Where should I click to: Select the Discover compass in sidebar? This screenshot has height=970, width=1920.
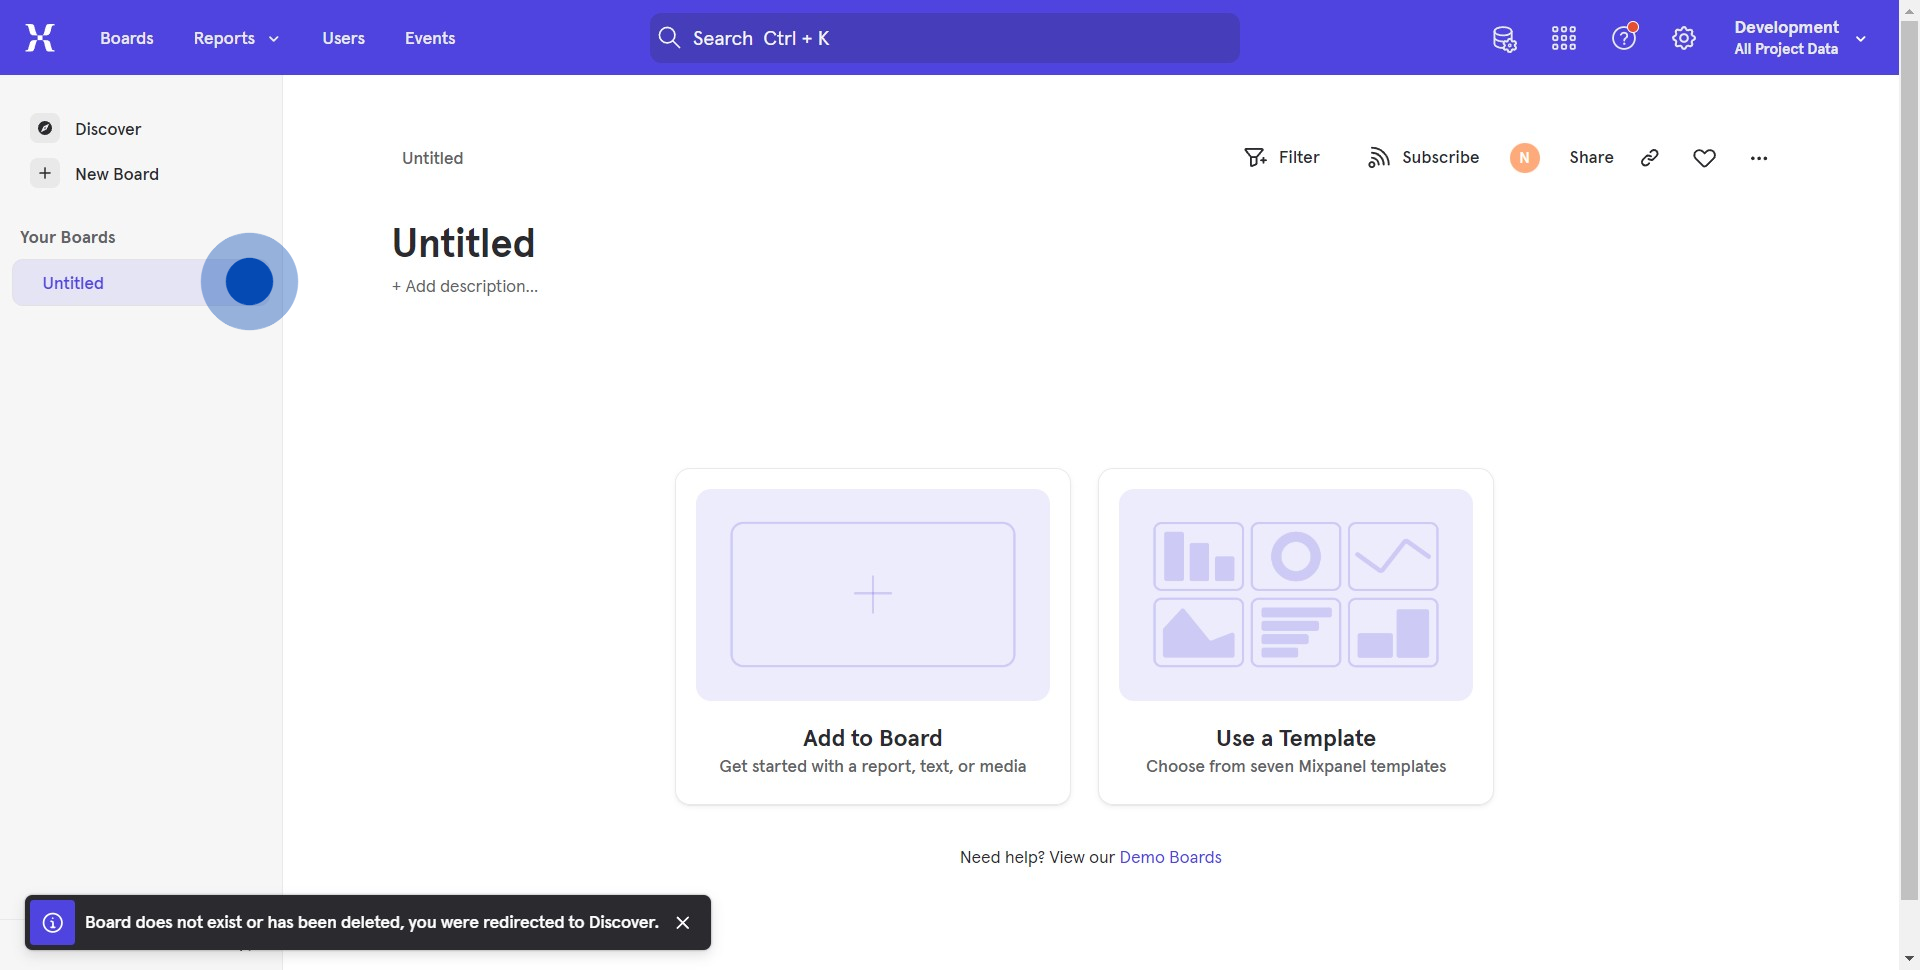point(45,128)
